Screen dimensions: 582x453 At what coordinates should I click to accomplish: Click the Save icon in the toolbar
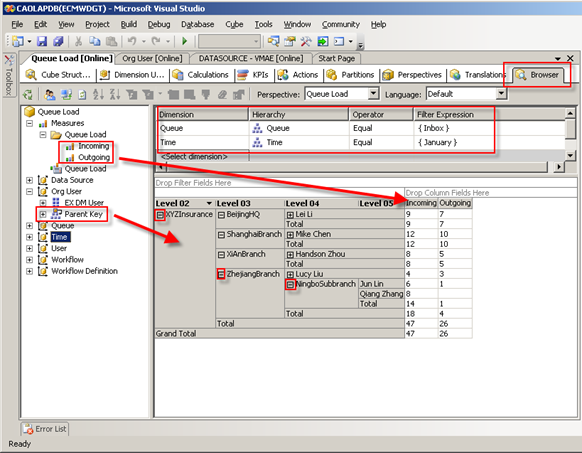point(42,41)
